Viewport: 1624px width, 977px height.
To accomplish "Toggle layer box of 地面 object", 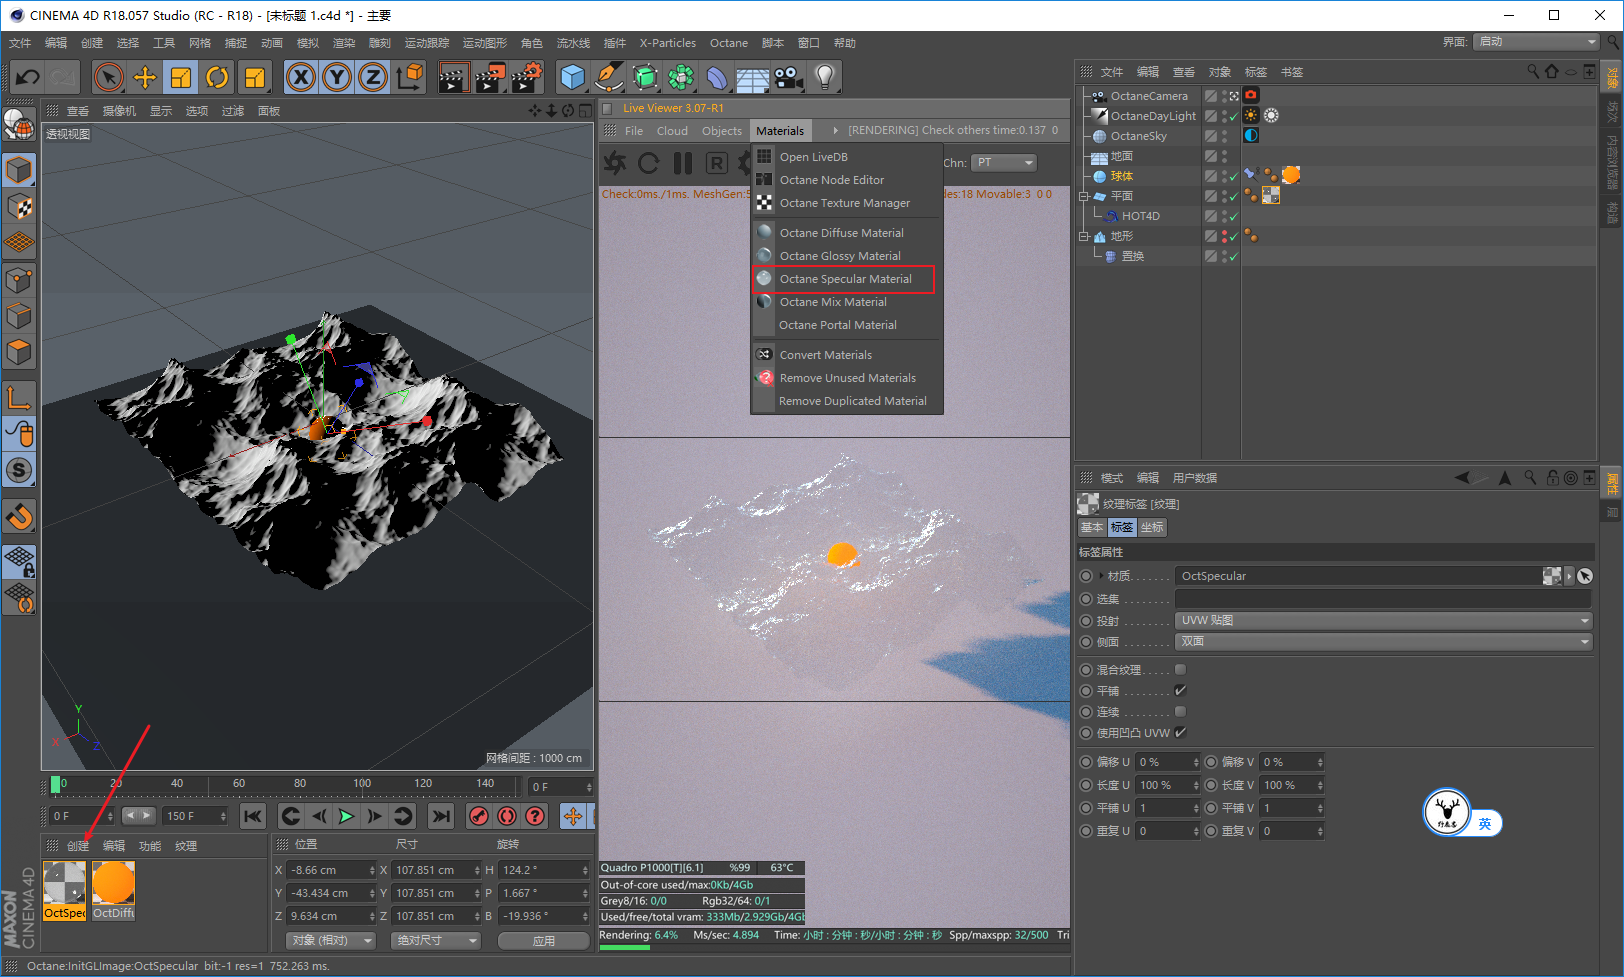I will pos(1211,156).
